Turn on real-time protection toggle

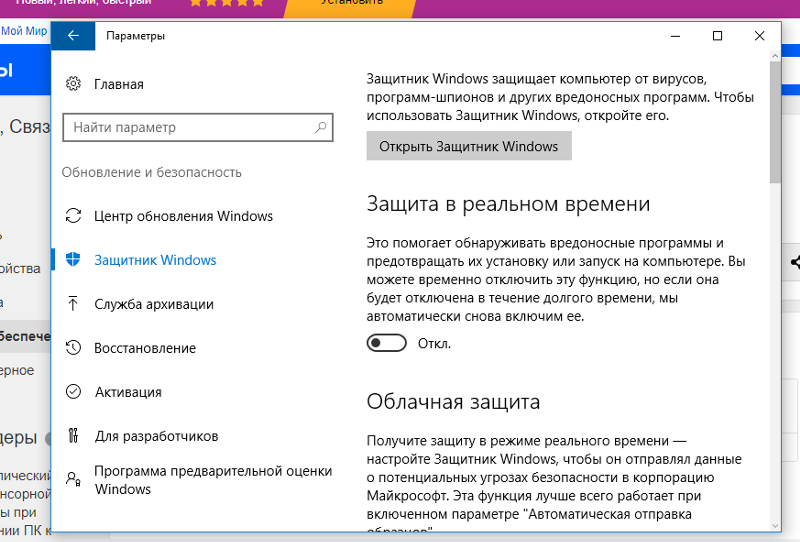tap(386, 343)
